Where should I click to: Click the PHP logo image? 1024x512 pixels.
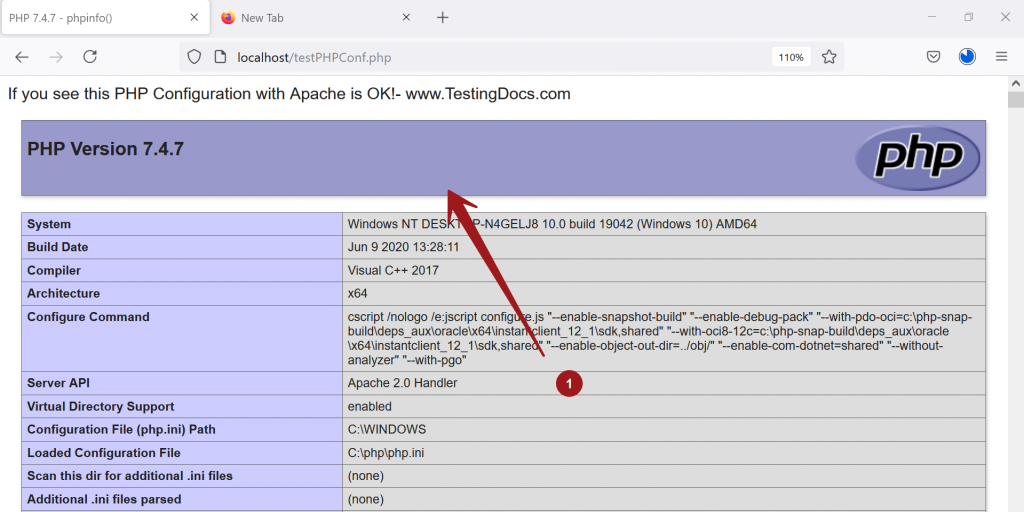pyautogui.click(x=917, y=157)
